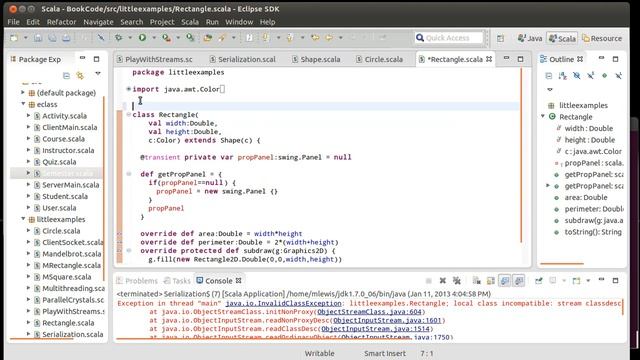Close the Rectangle.scala editor tab
Image resolution: width=640 pixels, height=360 pixels.
(x=489, y=59)
